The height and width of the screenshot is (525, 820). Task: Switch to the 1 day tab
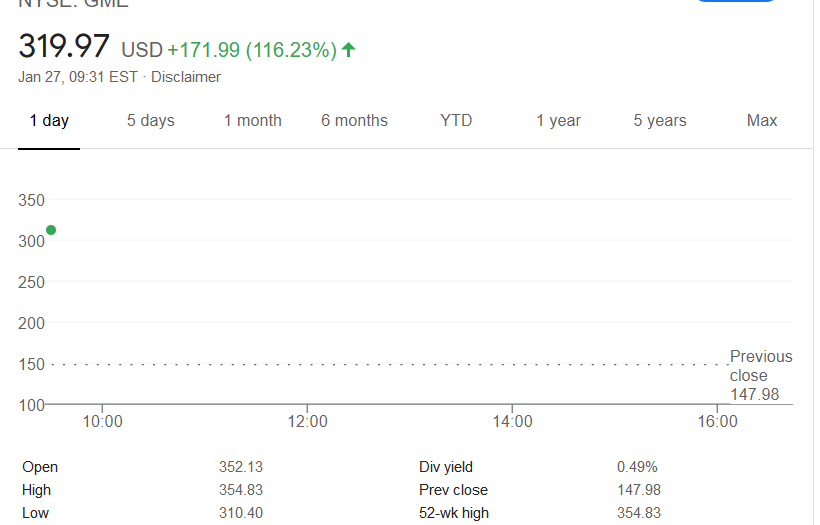(49, 121)
